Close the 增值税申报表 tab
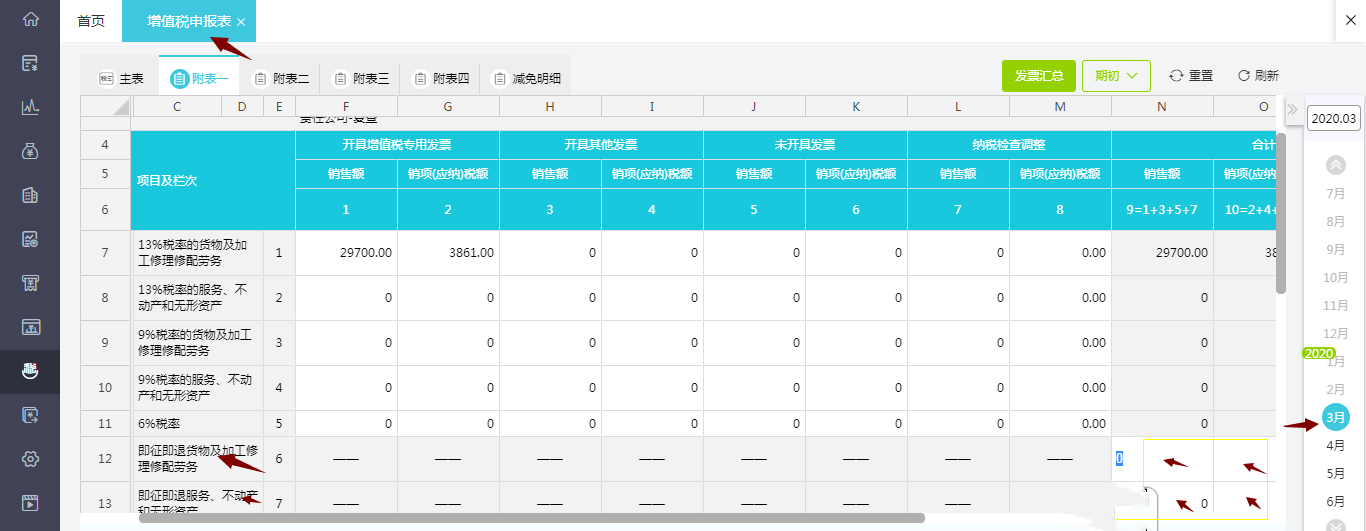The height and width of the screenshot is (531, 1366). pyautogui.click(x=241, y=22)
